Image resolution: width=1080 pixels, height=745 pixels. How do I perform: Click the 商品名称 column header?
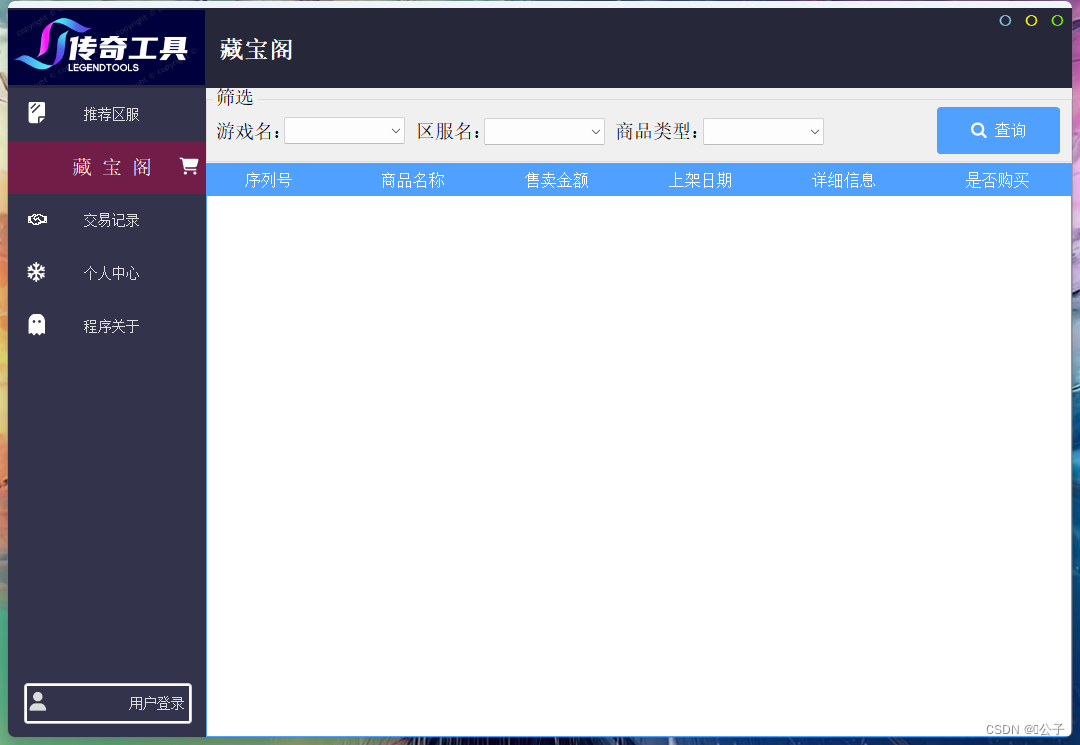pos(412,180)
